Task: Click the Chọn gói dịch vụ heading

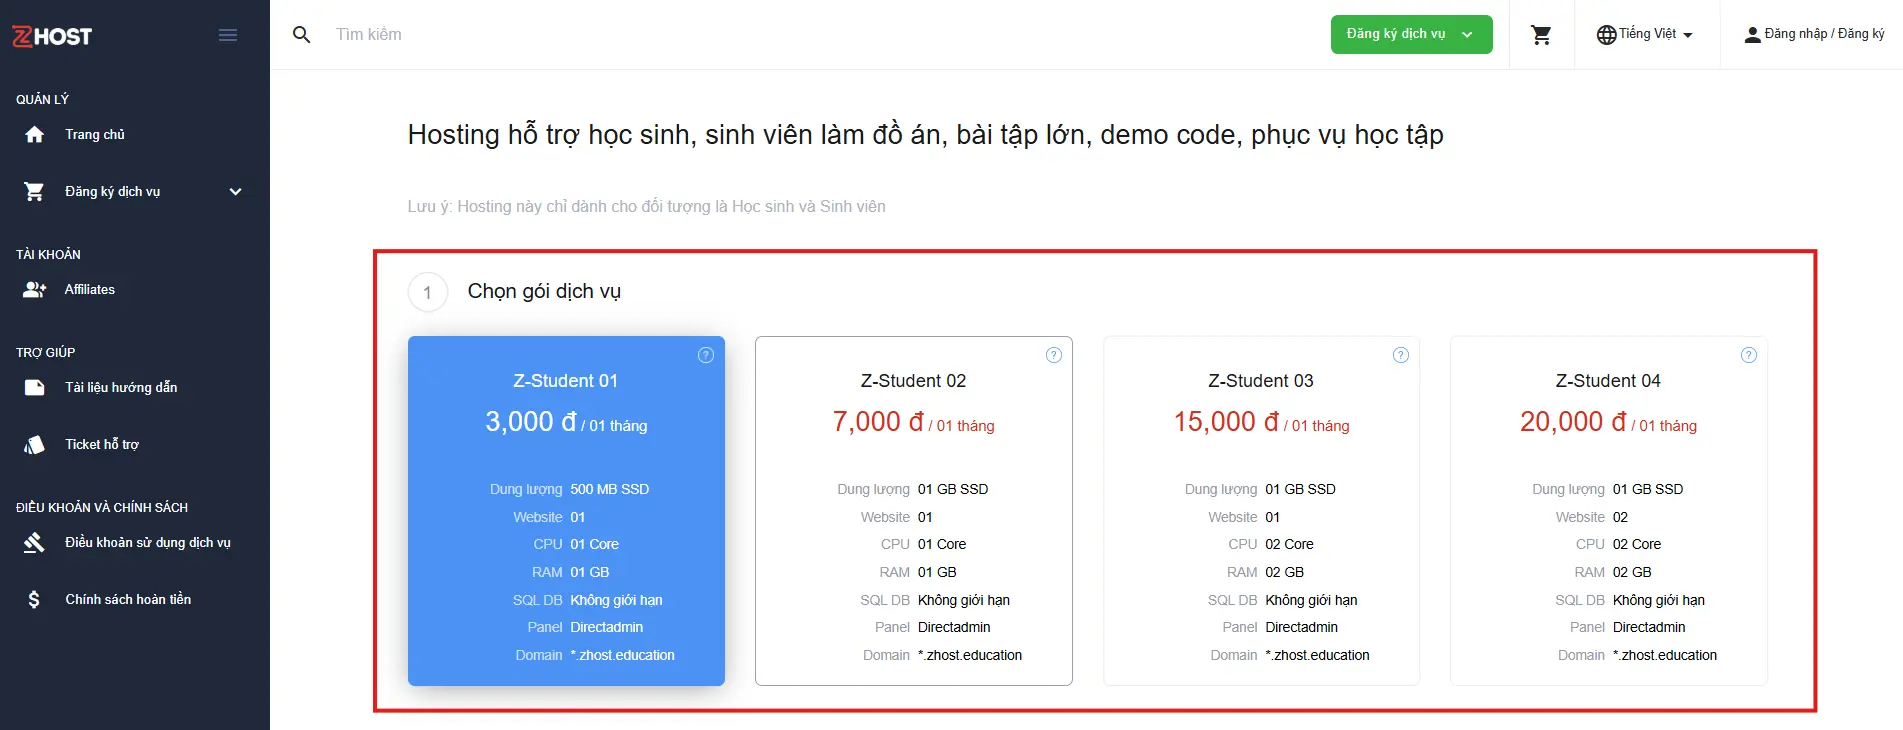Action: 544,291
